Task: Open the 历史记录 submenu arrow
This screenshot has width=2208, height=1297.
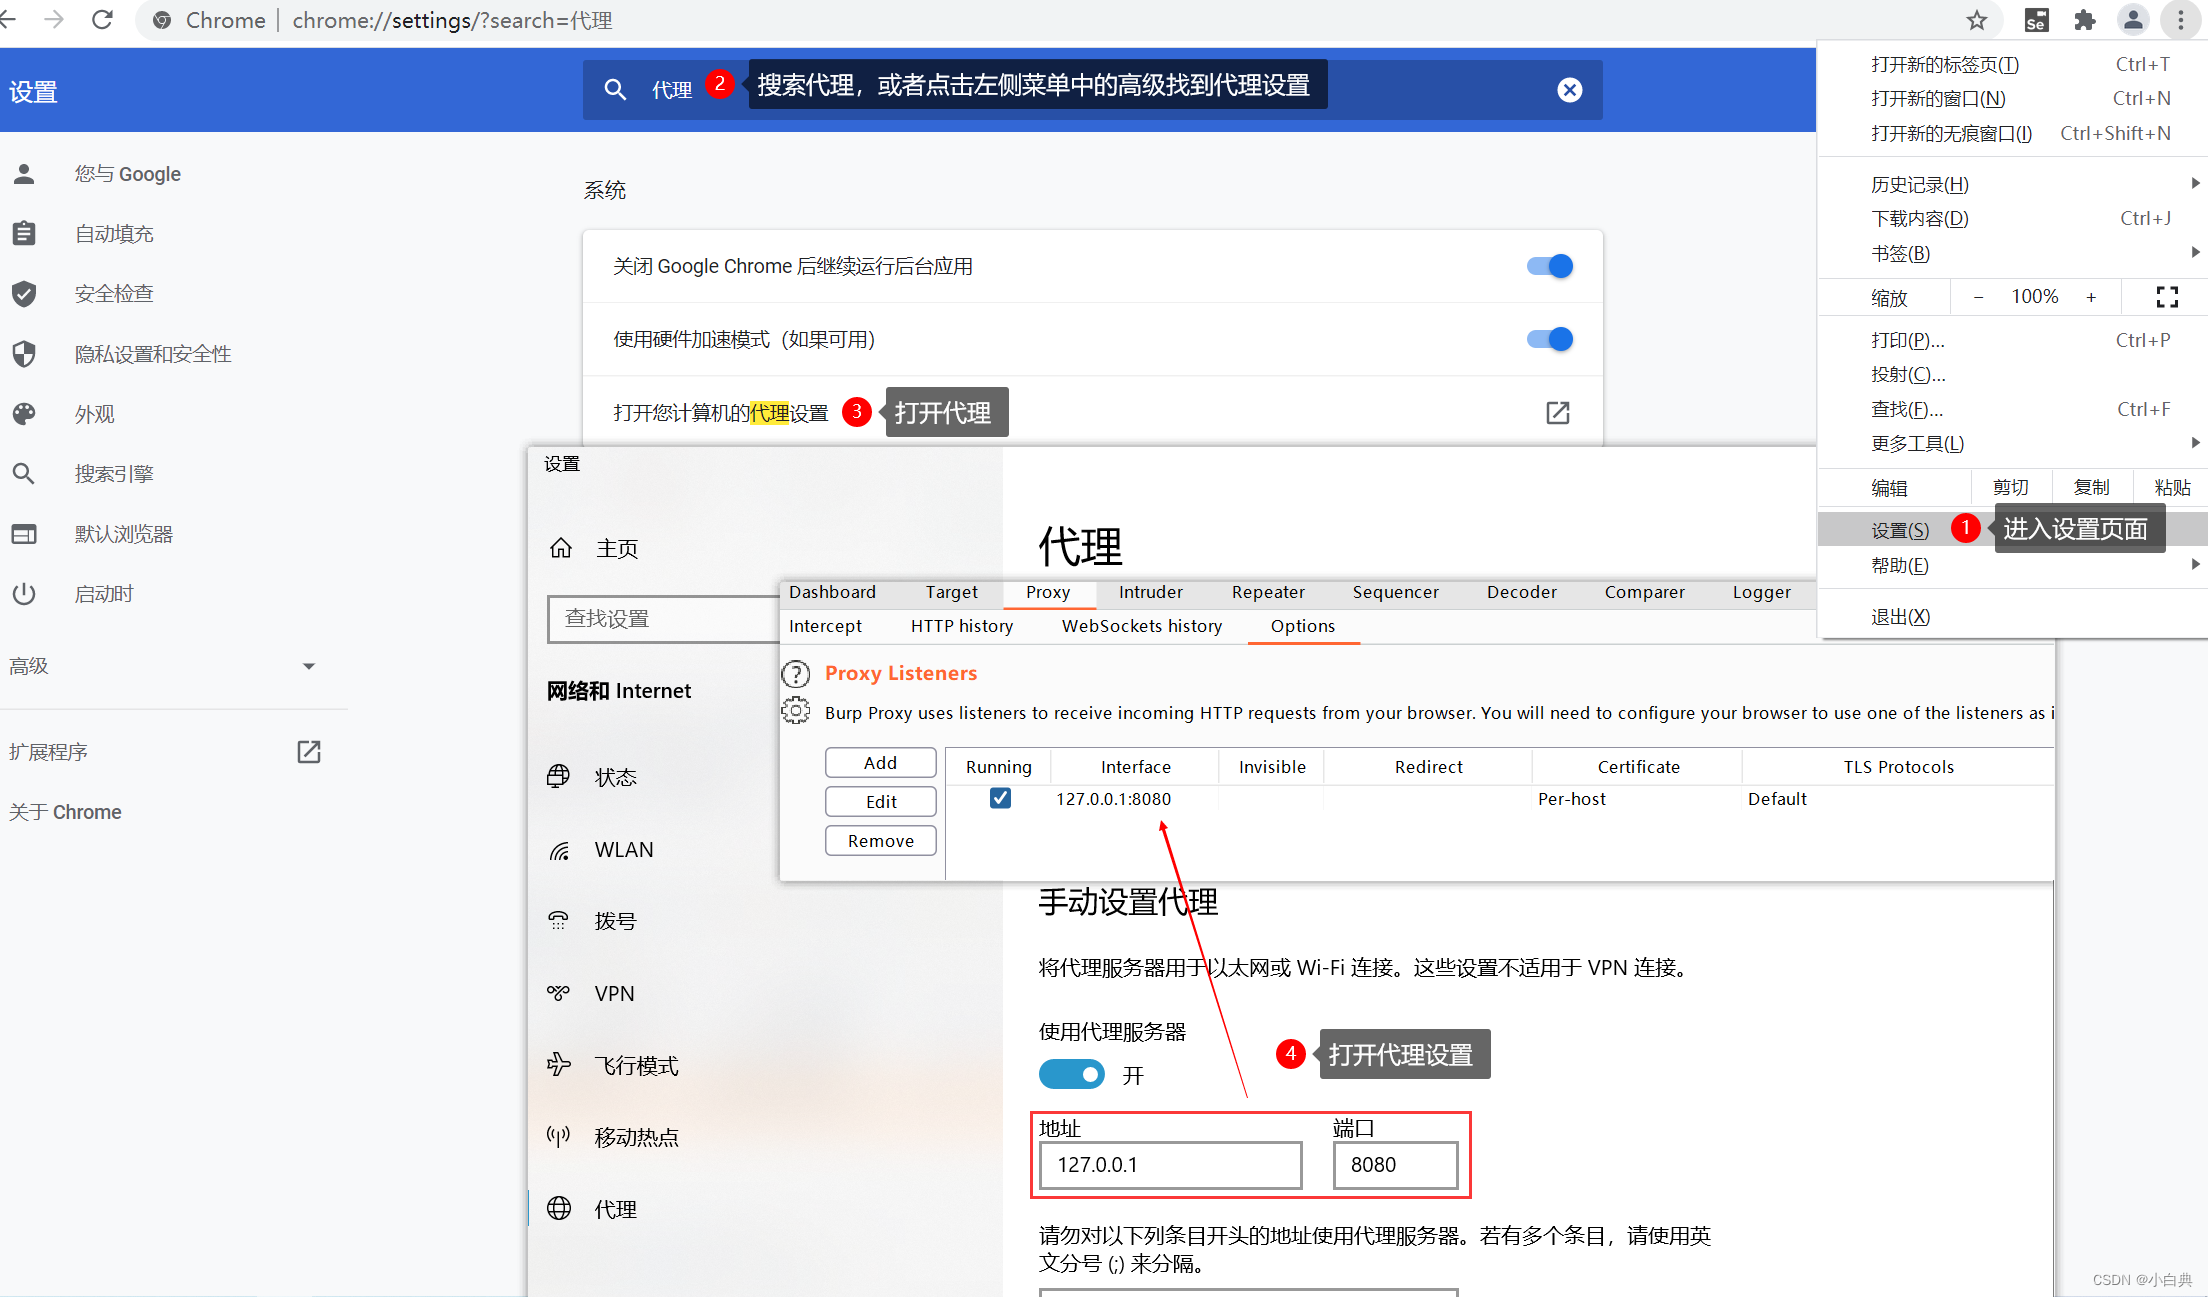Action: pyautogui.click(x=2195, y=183)
